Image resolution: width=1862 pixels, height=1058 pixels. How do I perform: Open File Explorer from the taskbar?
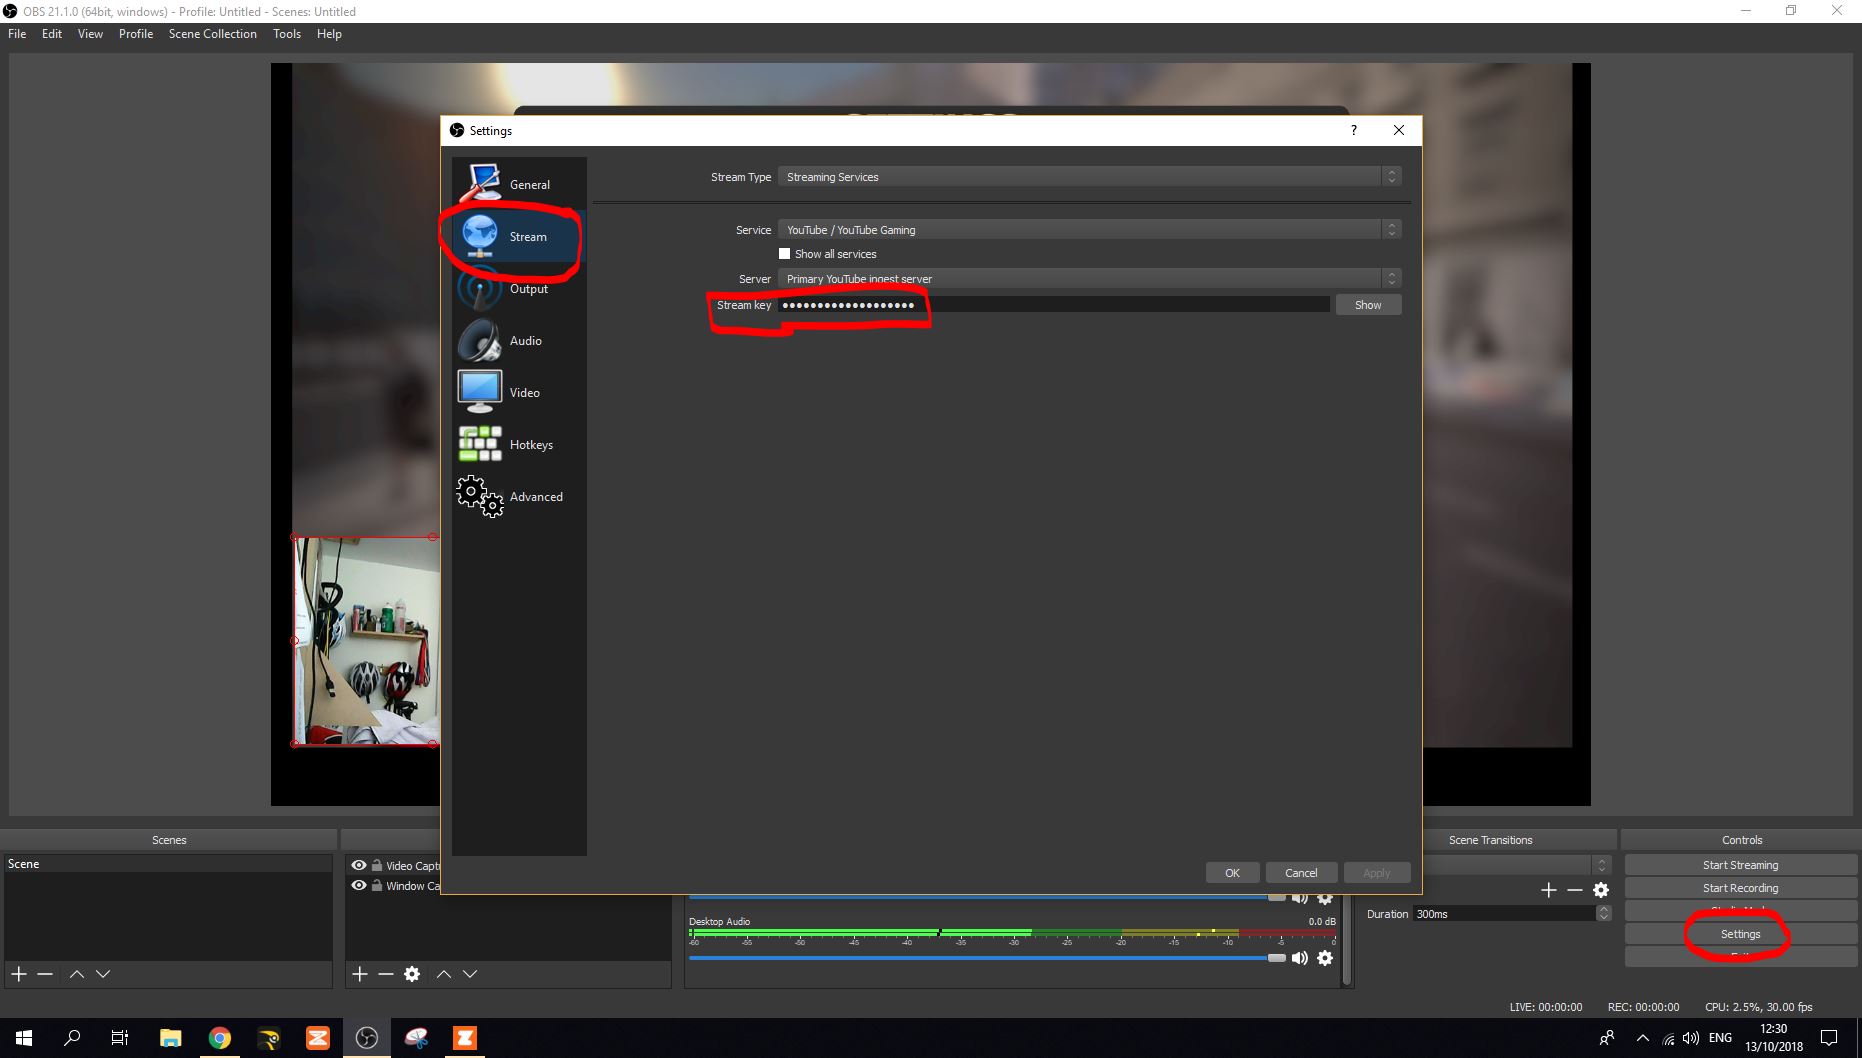(170, 1038)
